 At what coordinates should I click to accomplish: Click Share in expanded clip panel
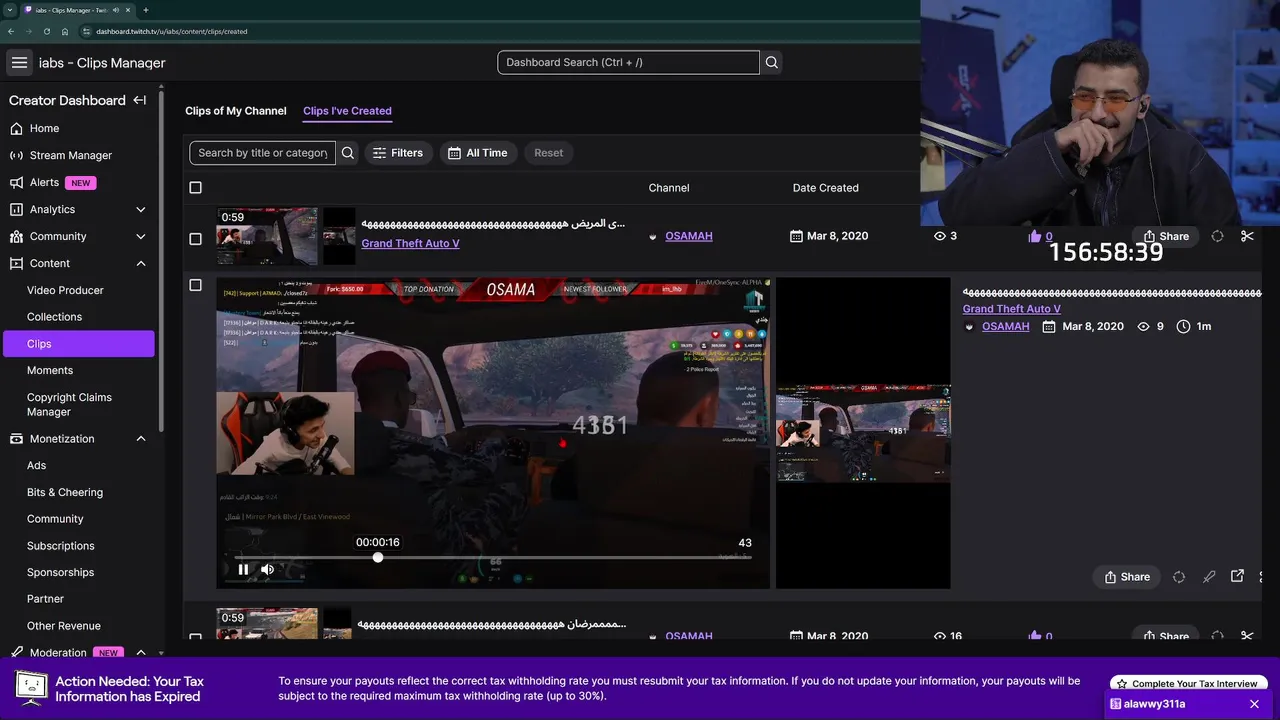tap(1127, 577)
